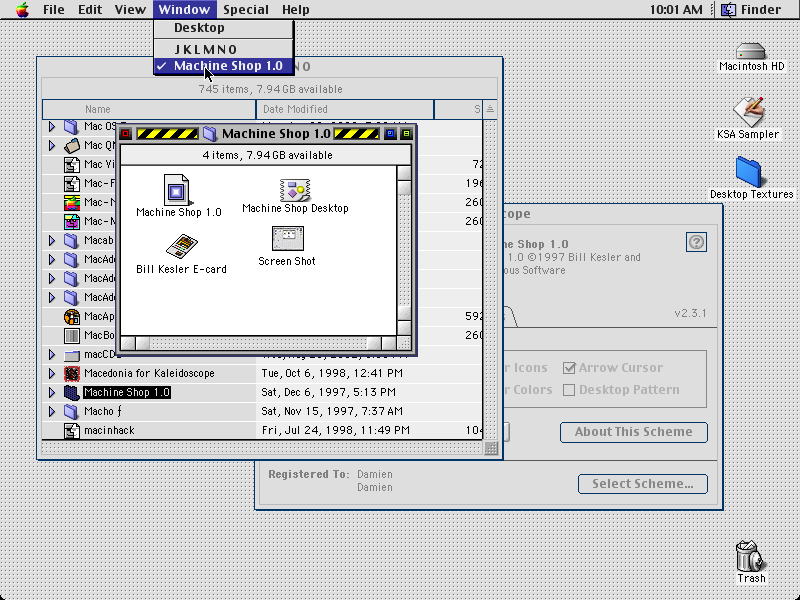Expand the Mac OS folder disclosure triangle
The image size is (800, 600).
pyautogui.click(x=52, y=126)
